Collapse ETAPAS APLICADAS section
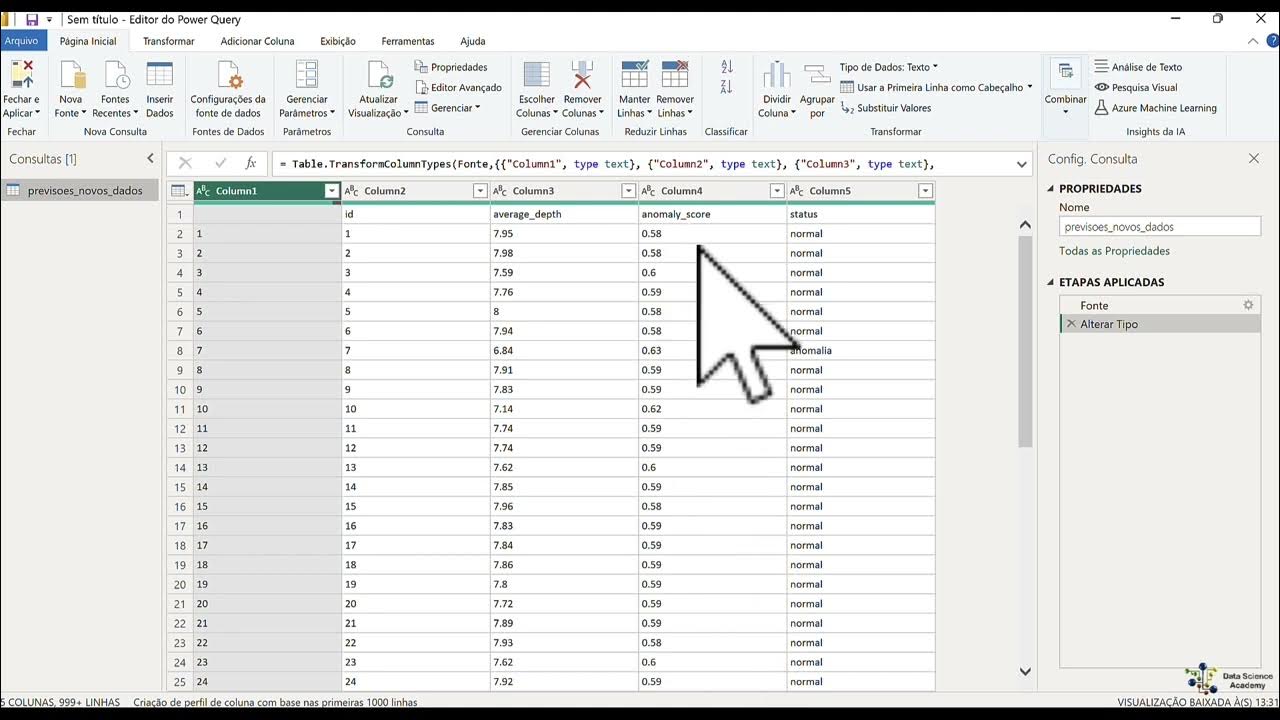Viewport: 1280px width, 720px height. (x=1051, y=282)
